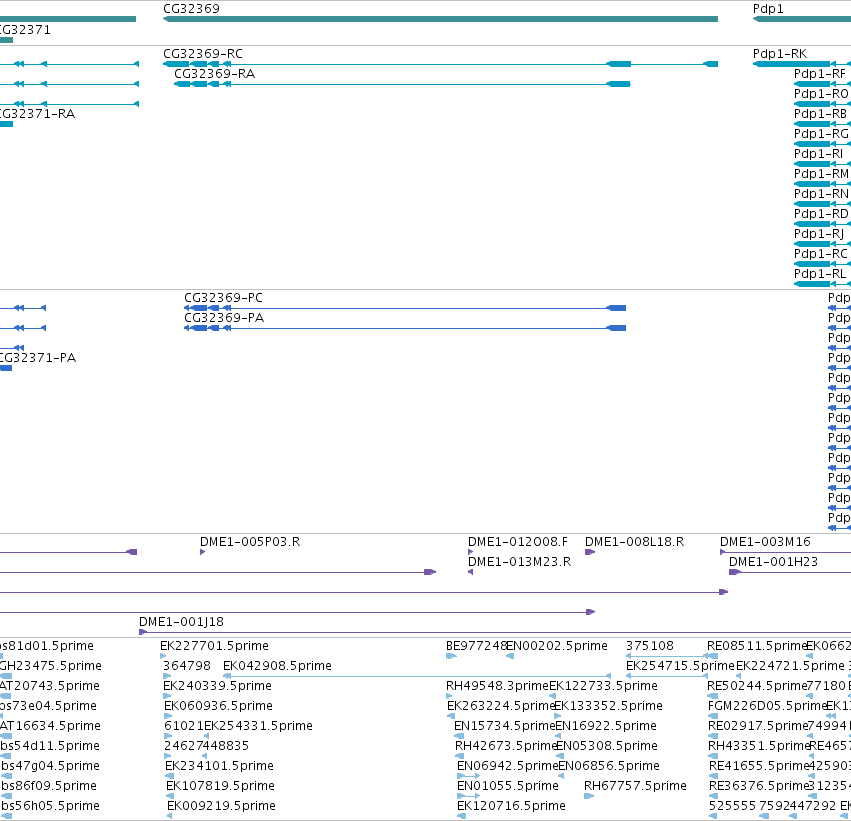The image size is (851, 821).
Task: Open the Pdp1-RF transcript label
Action: point(820,74)
